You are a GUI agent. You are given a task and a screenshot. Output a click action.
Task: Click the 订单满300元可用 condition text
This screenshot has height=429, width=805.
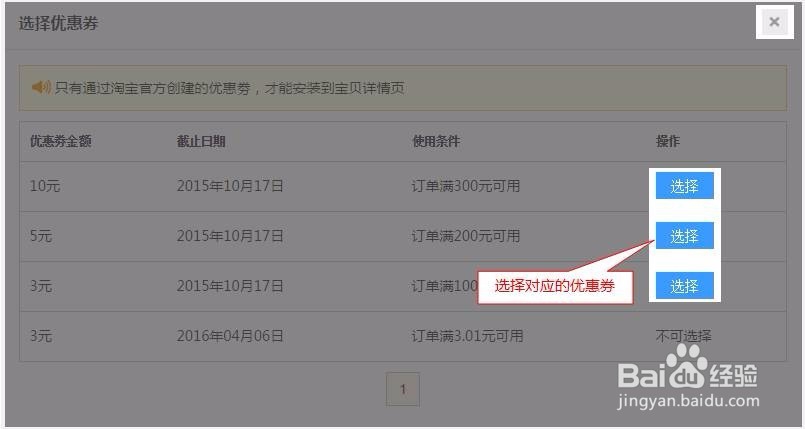(x=466, y=186)
